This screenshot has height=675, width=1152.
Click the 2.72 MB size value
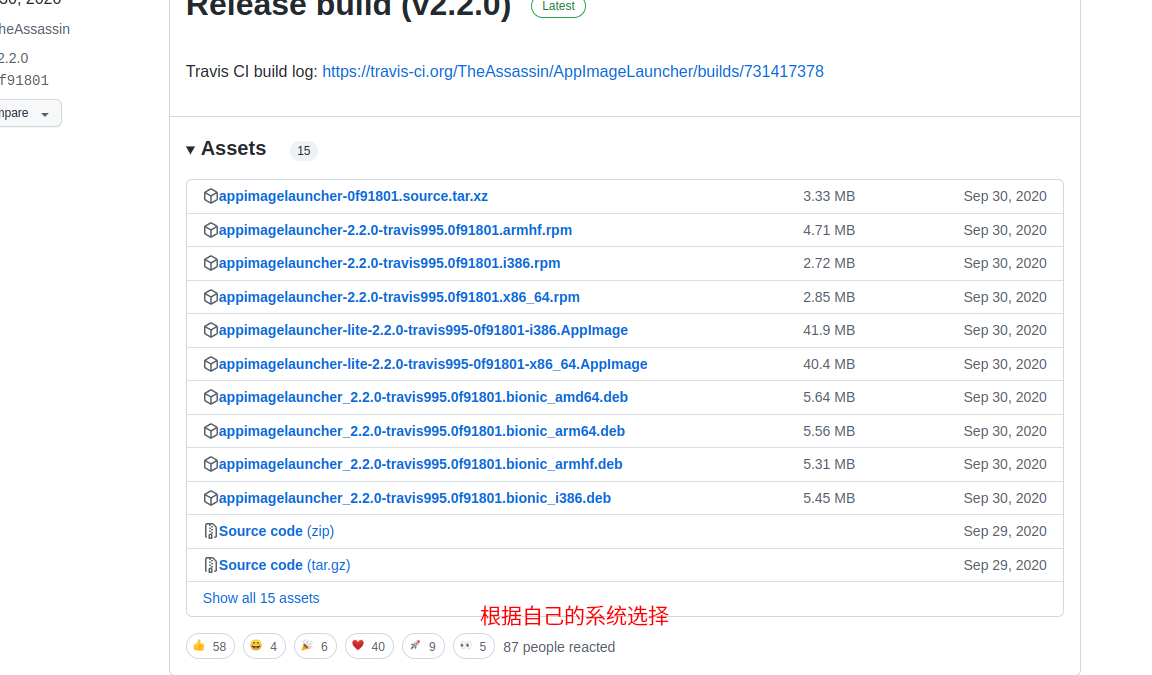(x=829, y=263)
